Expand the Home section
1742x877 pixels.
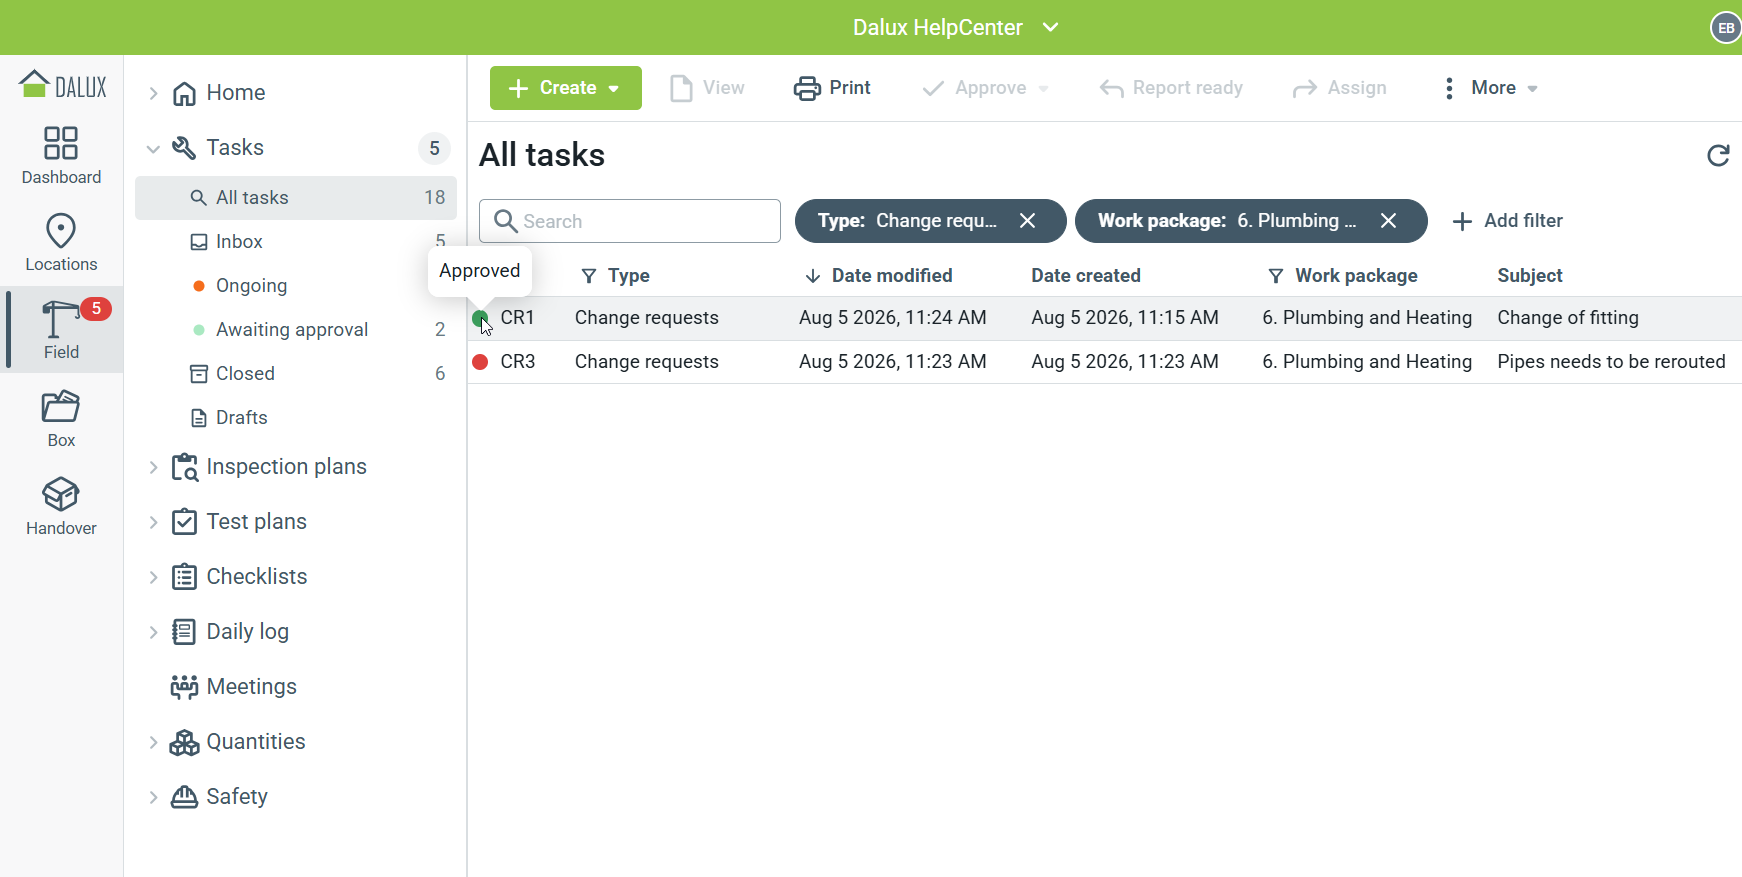pyautogui.click(x=153, y=93)
